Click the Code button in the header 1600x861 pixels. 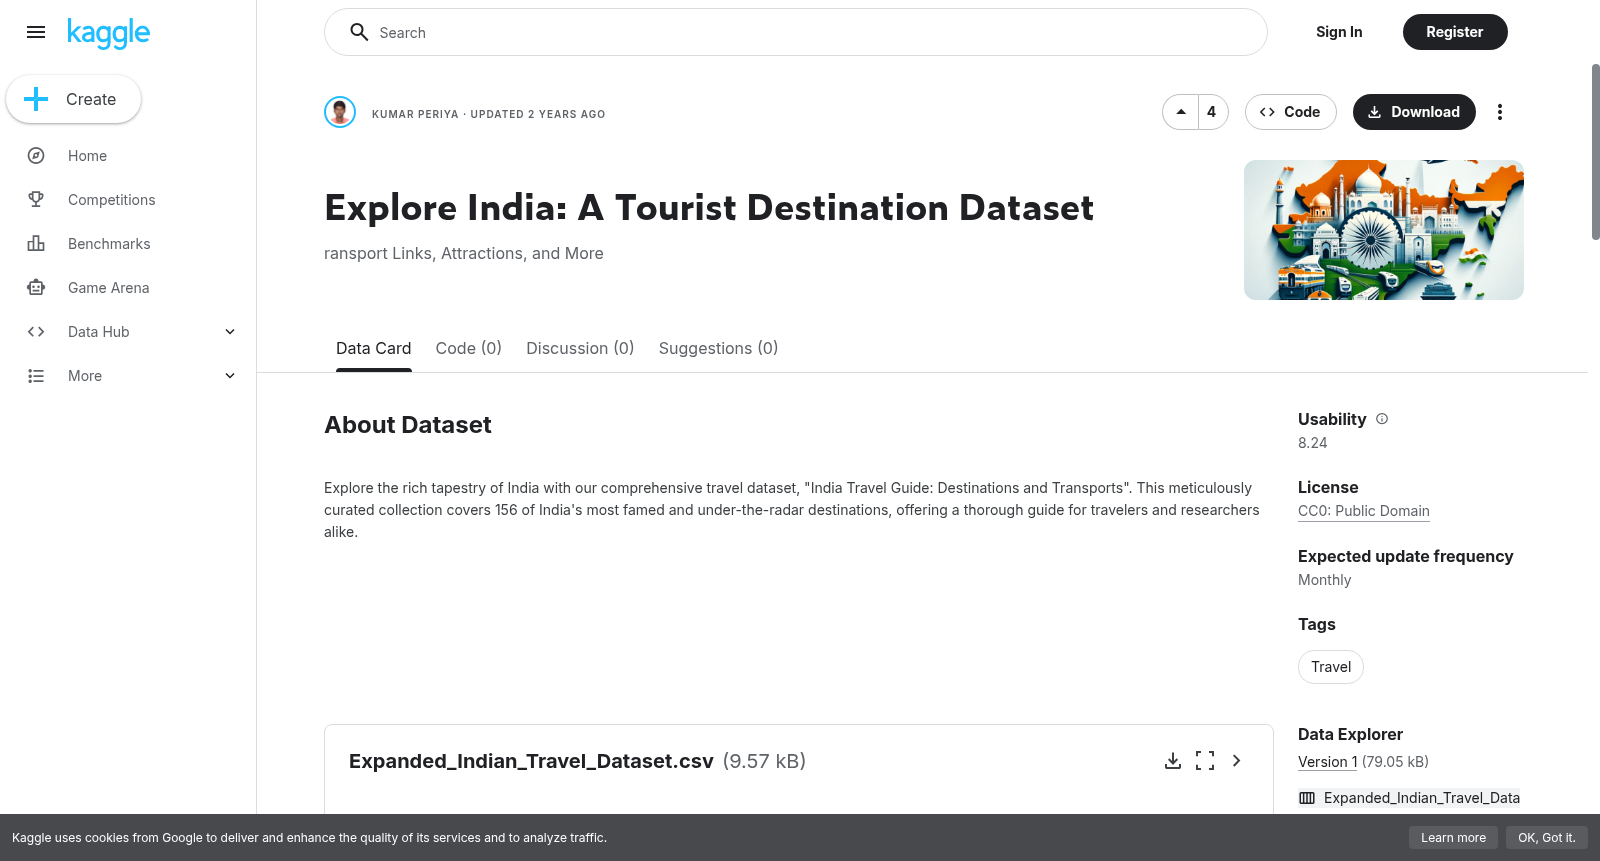click(x=1291, y=112)
